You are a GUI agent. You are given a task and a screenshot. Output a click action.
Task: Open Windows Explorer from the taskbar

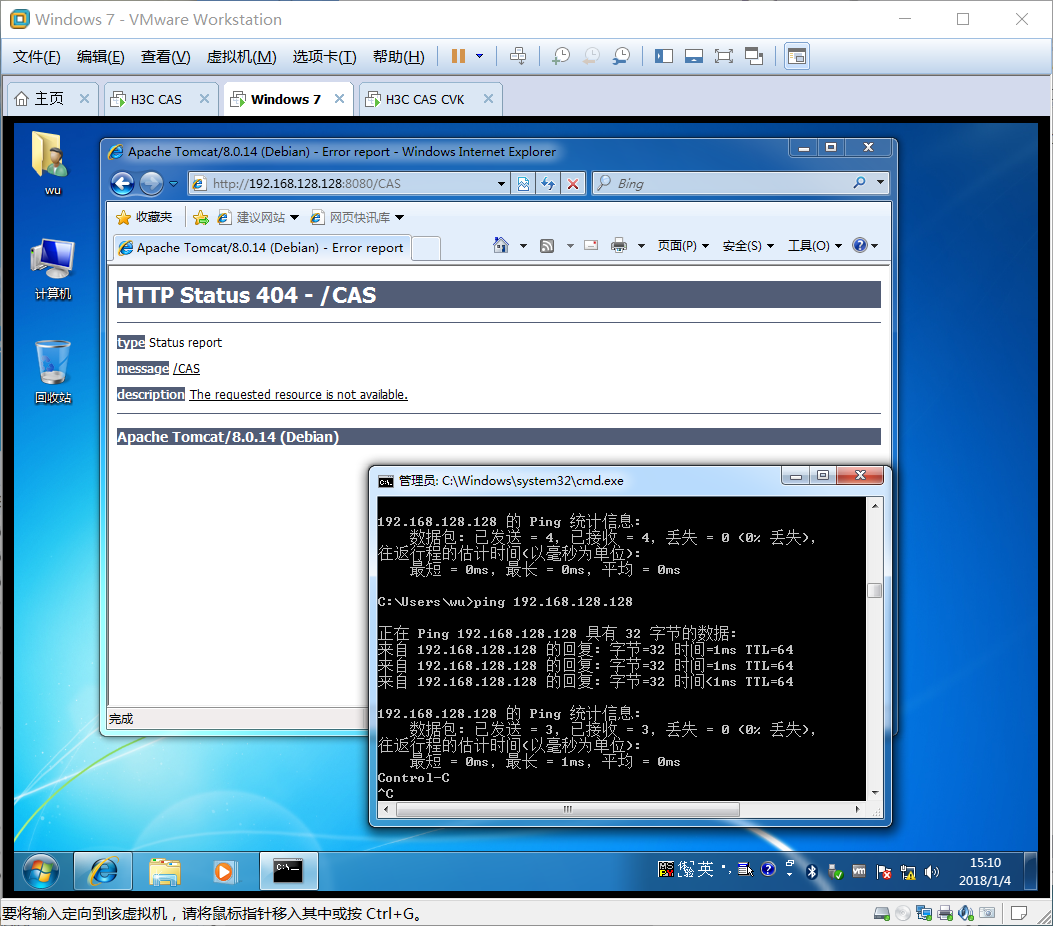click(165, 872)
